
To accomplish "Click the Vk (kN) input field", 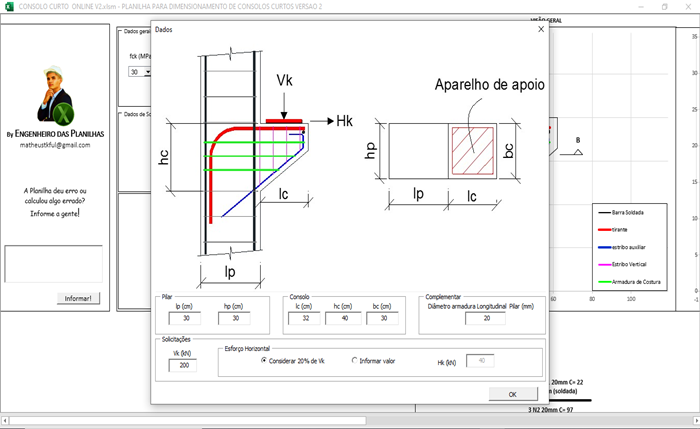I will click(x=184, y=366).
